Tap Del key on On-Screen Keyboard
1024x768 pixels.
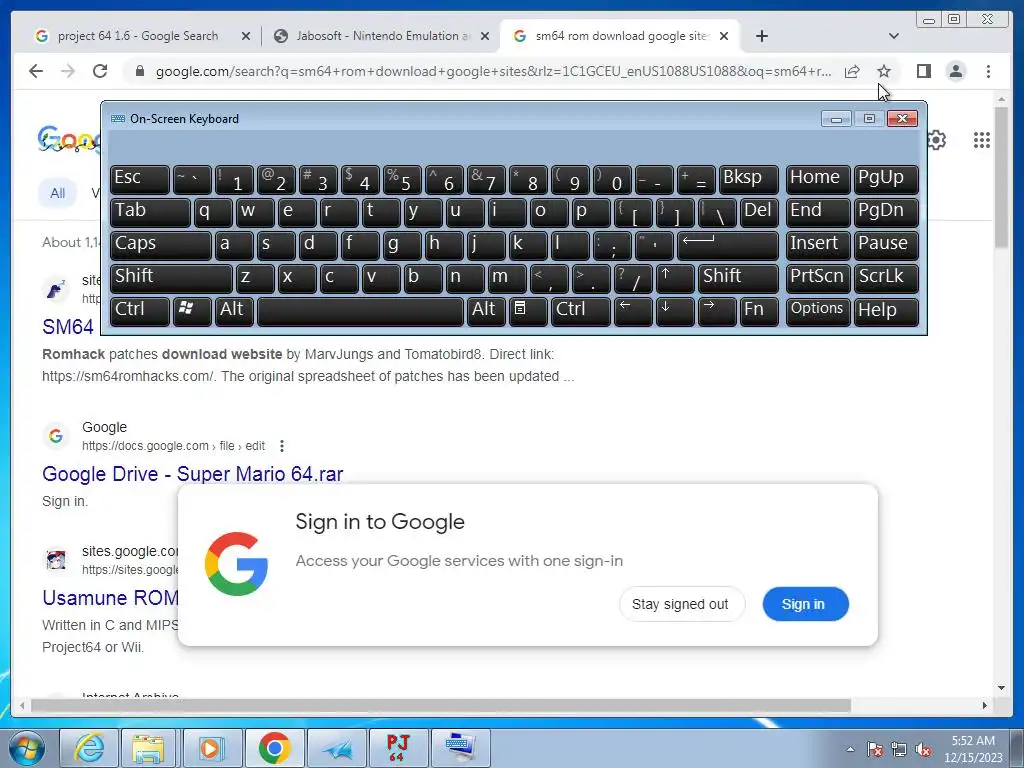pyautogui.click(x=759, y=212)
